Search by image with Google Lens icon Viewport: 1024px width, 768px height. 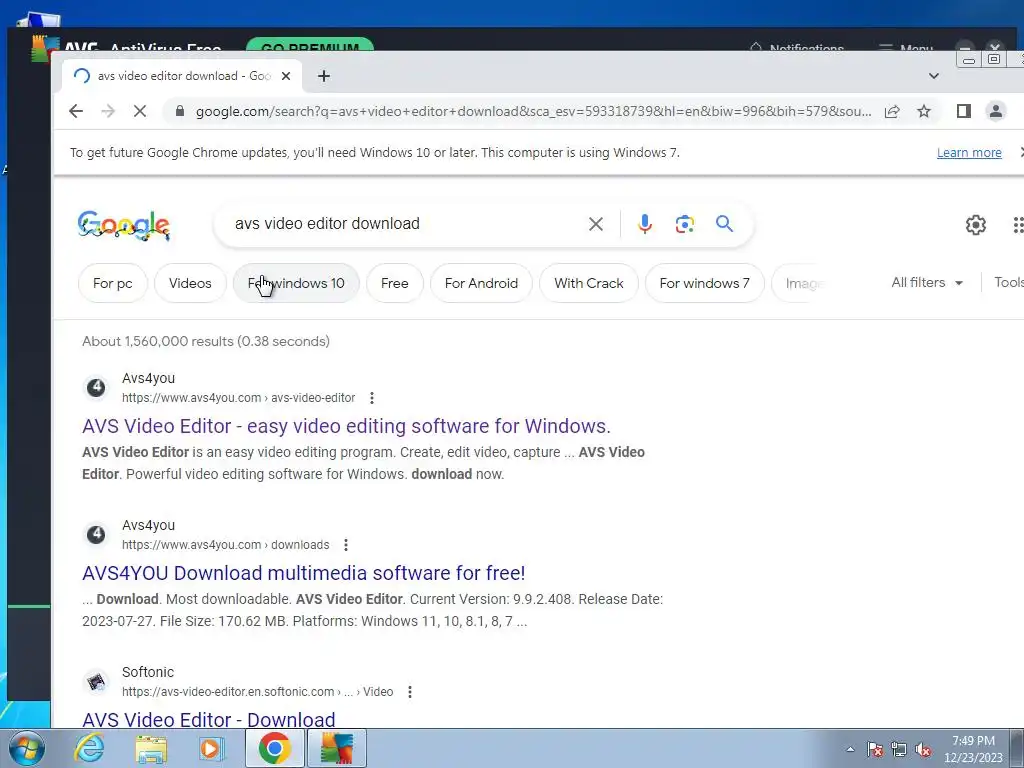684,224
